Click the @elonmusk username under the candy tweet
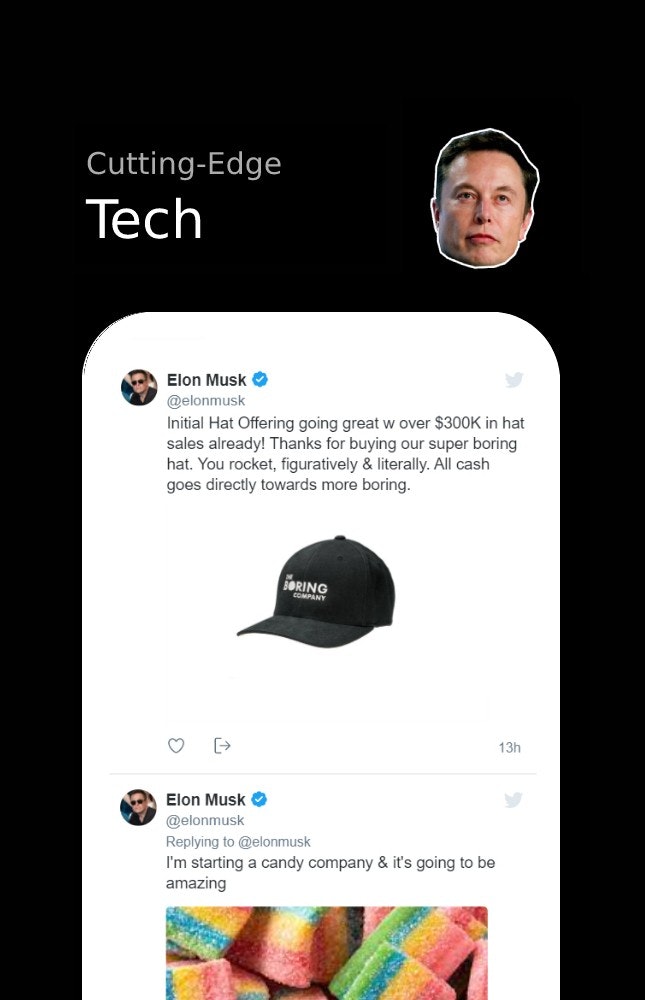645x1000 pixels. click(x=206, y=820)
